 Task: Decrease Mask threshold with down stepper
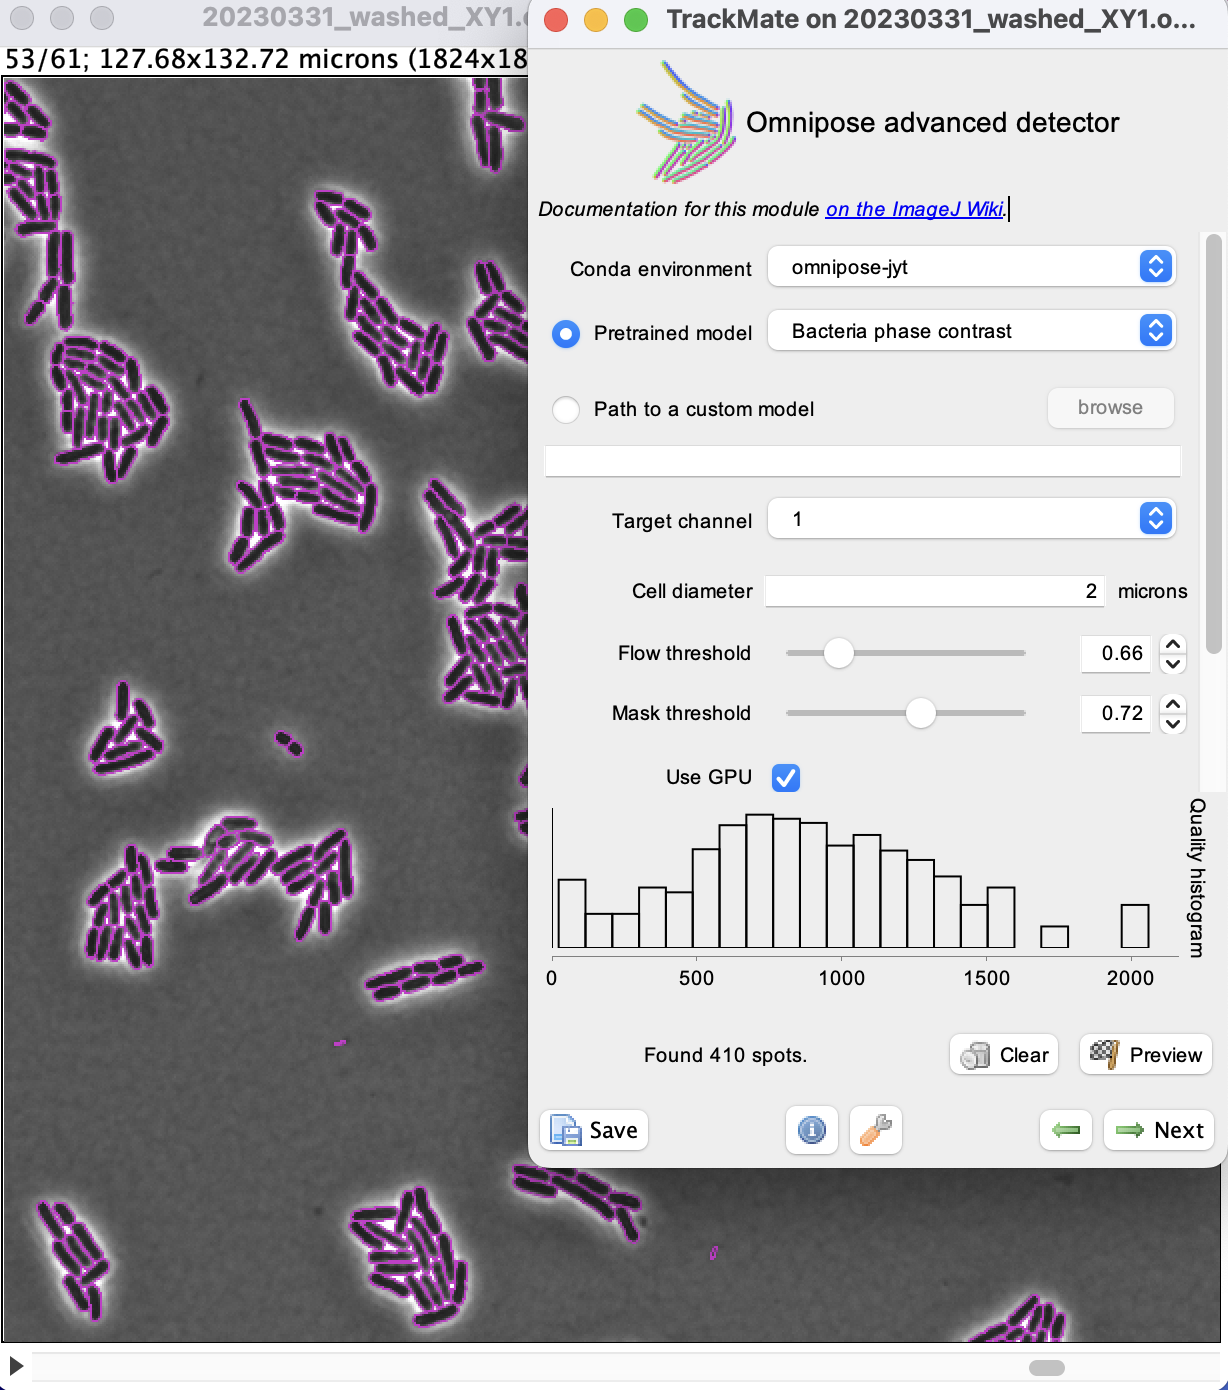tap(1173, 723)
